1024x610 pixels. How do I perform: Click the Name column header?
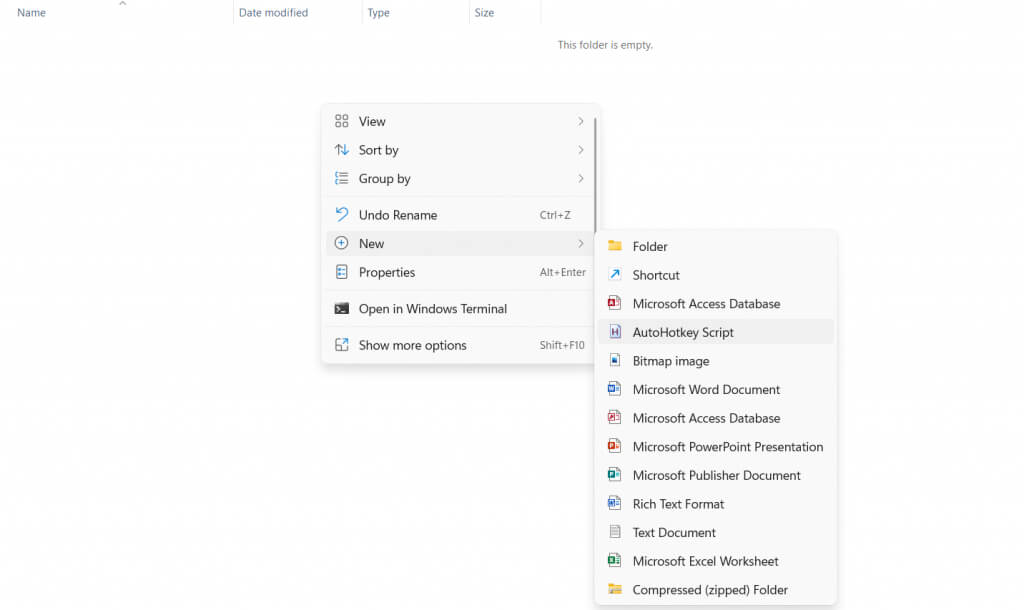click(x=32, y=13)
